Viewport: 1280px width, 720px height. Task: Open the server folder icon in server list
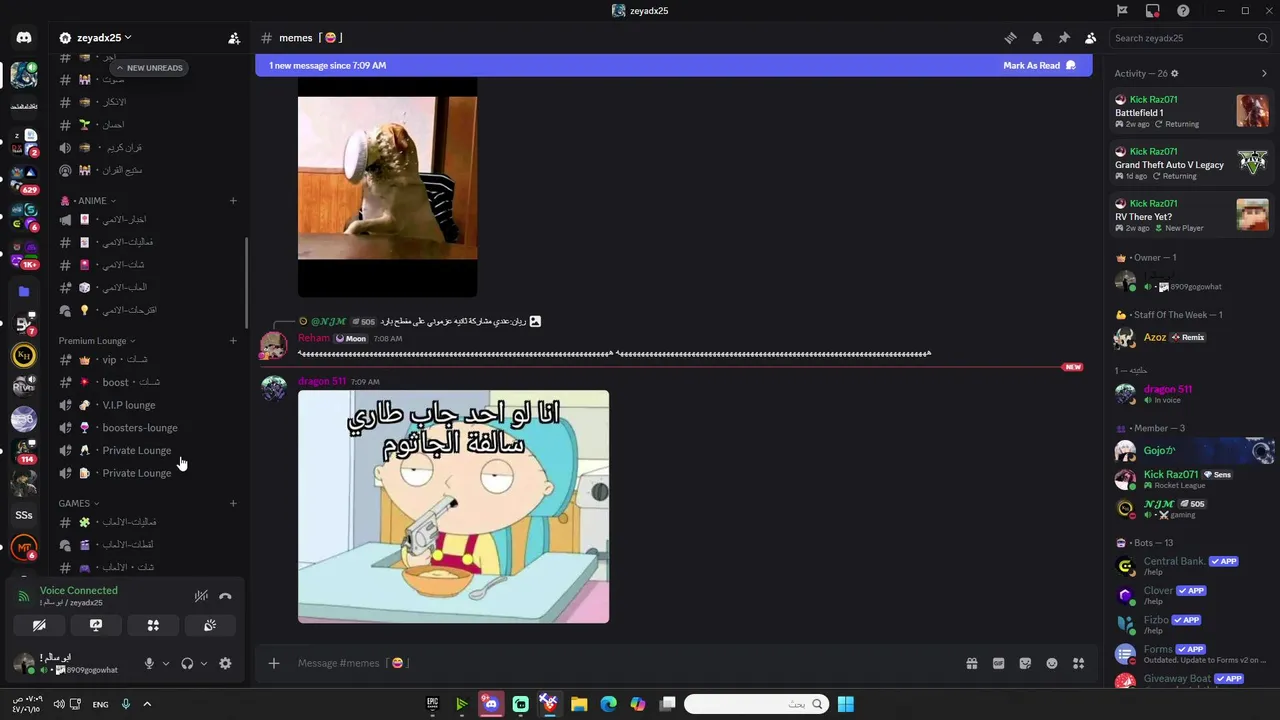[24, 292]
